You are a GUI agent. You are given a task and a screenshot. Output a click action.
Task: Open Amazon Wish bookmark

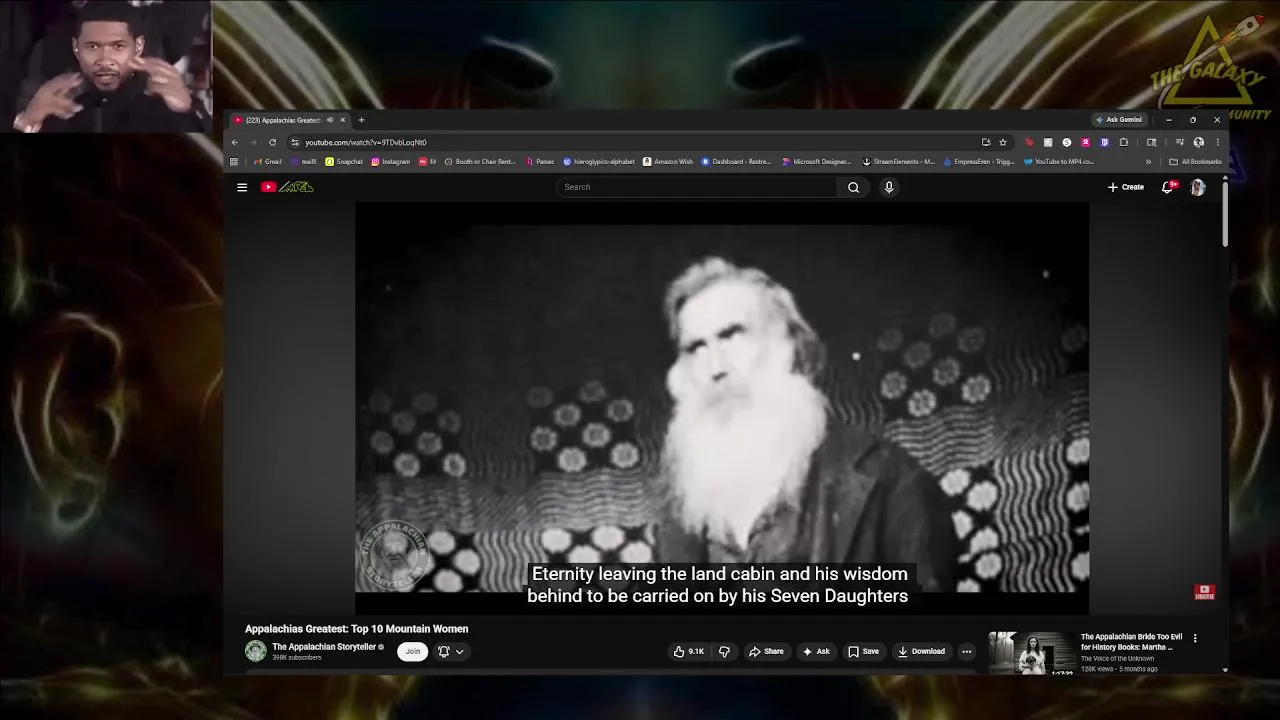point(668,161)
